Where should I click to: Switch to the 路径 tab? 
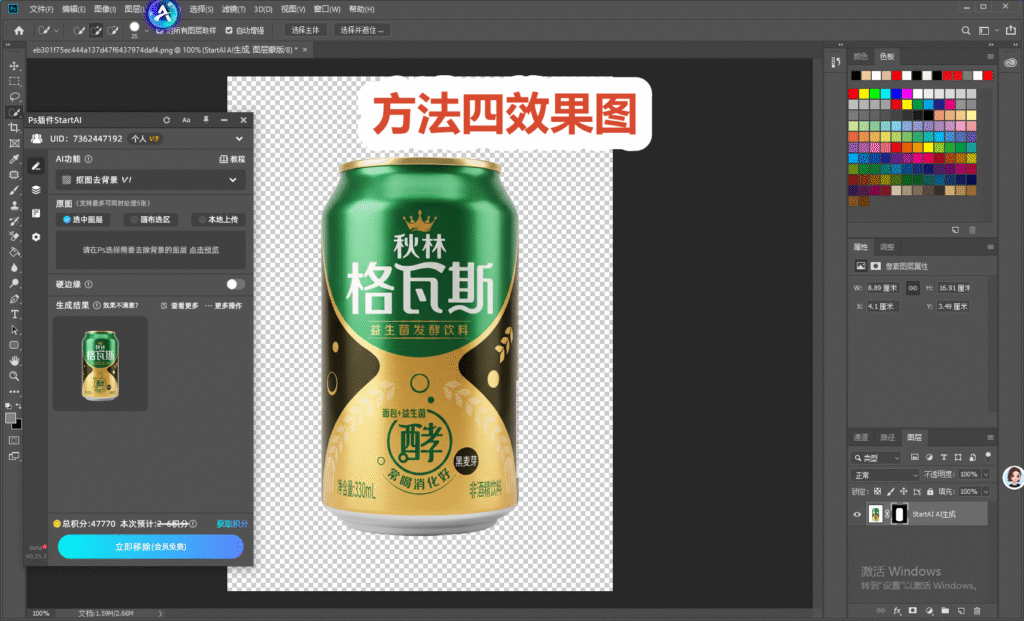(888, 438)
